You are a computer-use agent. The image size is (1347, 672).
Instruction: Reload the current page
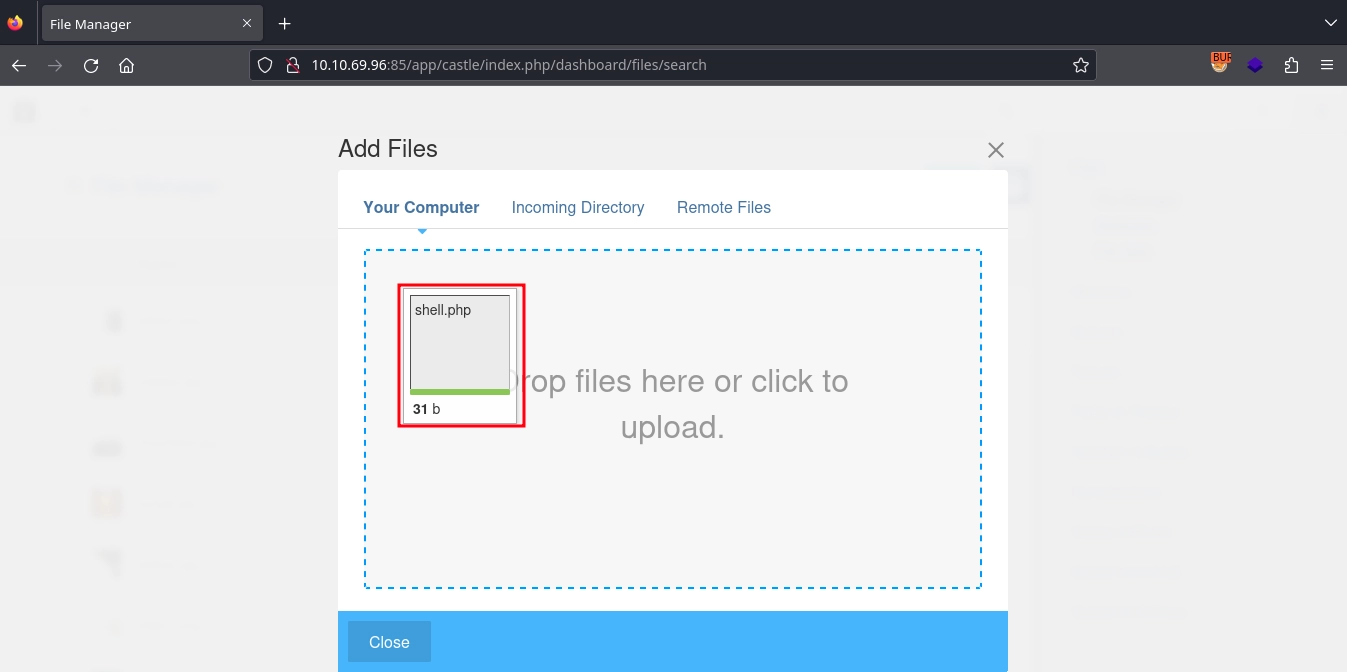(91, 66)
